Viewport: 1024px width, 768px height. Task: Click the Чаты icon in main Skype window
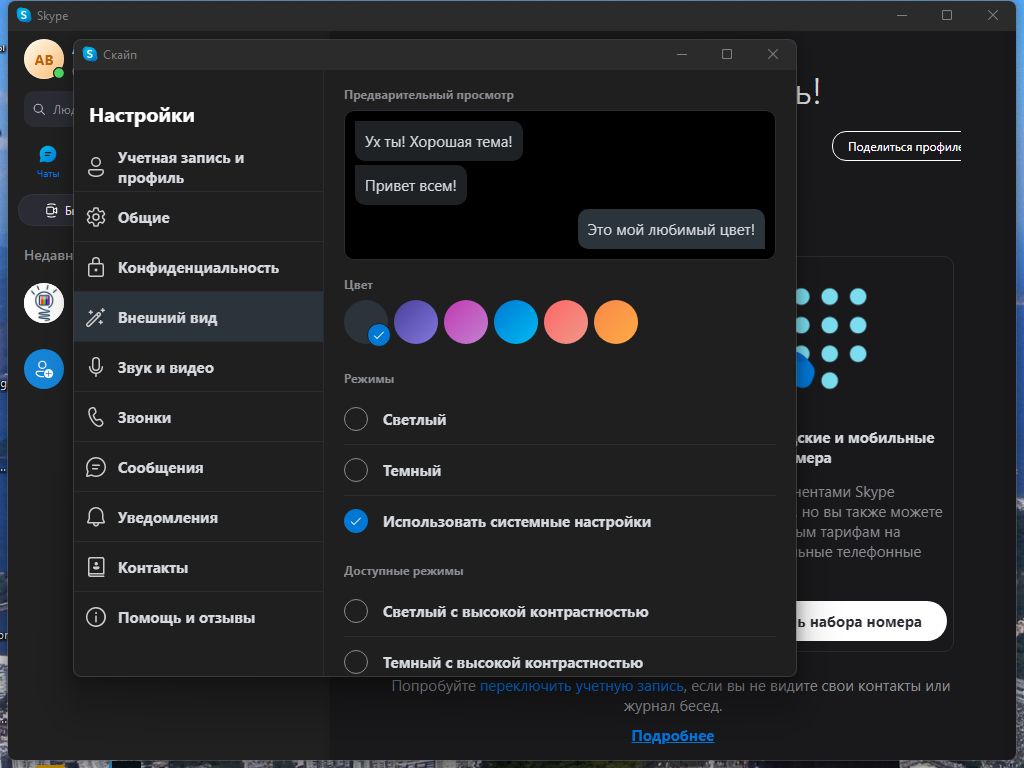click(48, 155)
